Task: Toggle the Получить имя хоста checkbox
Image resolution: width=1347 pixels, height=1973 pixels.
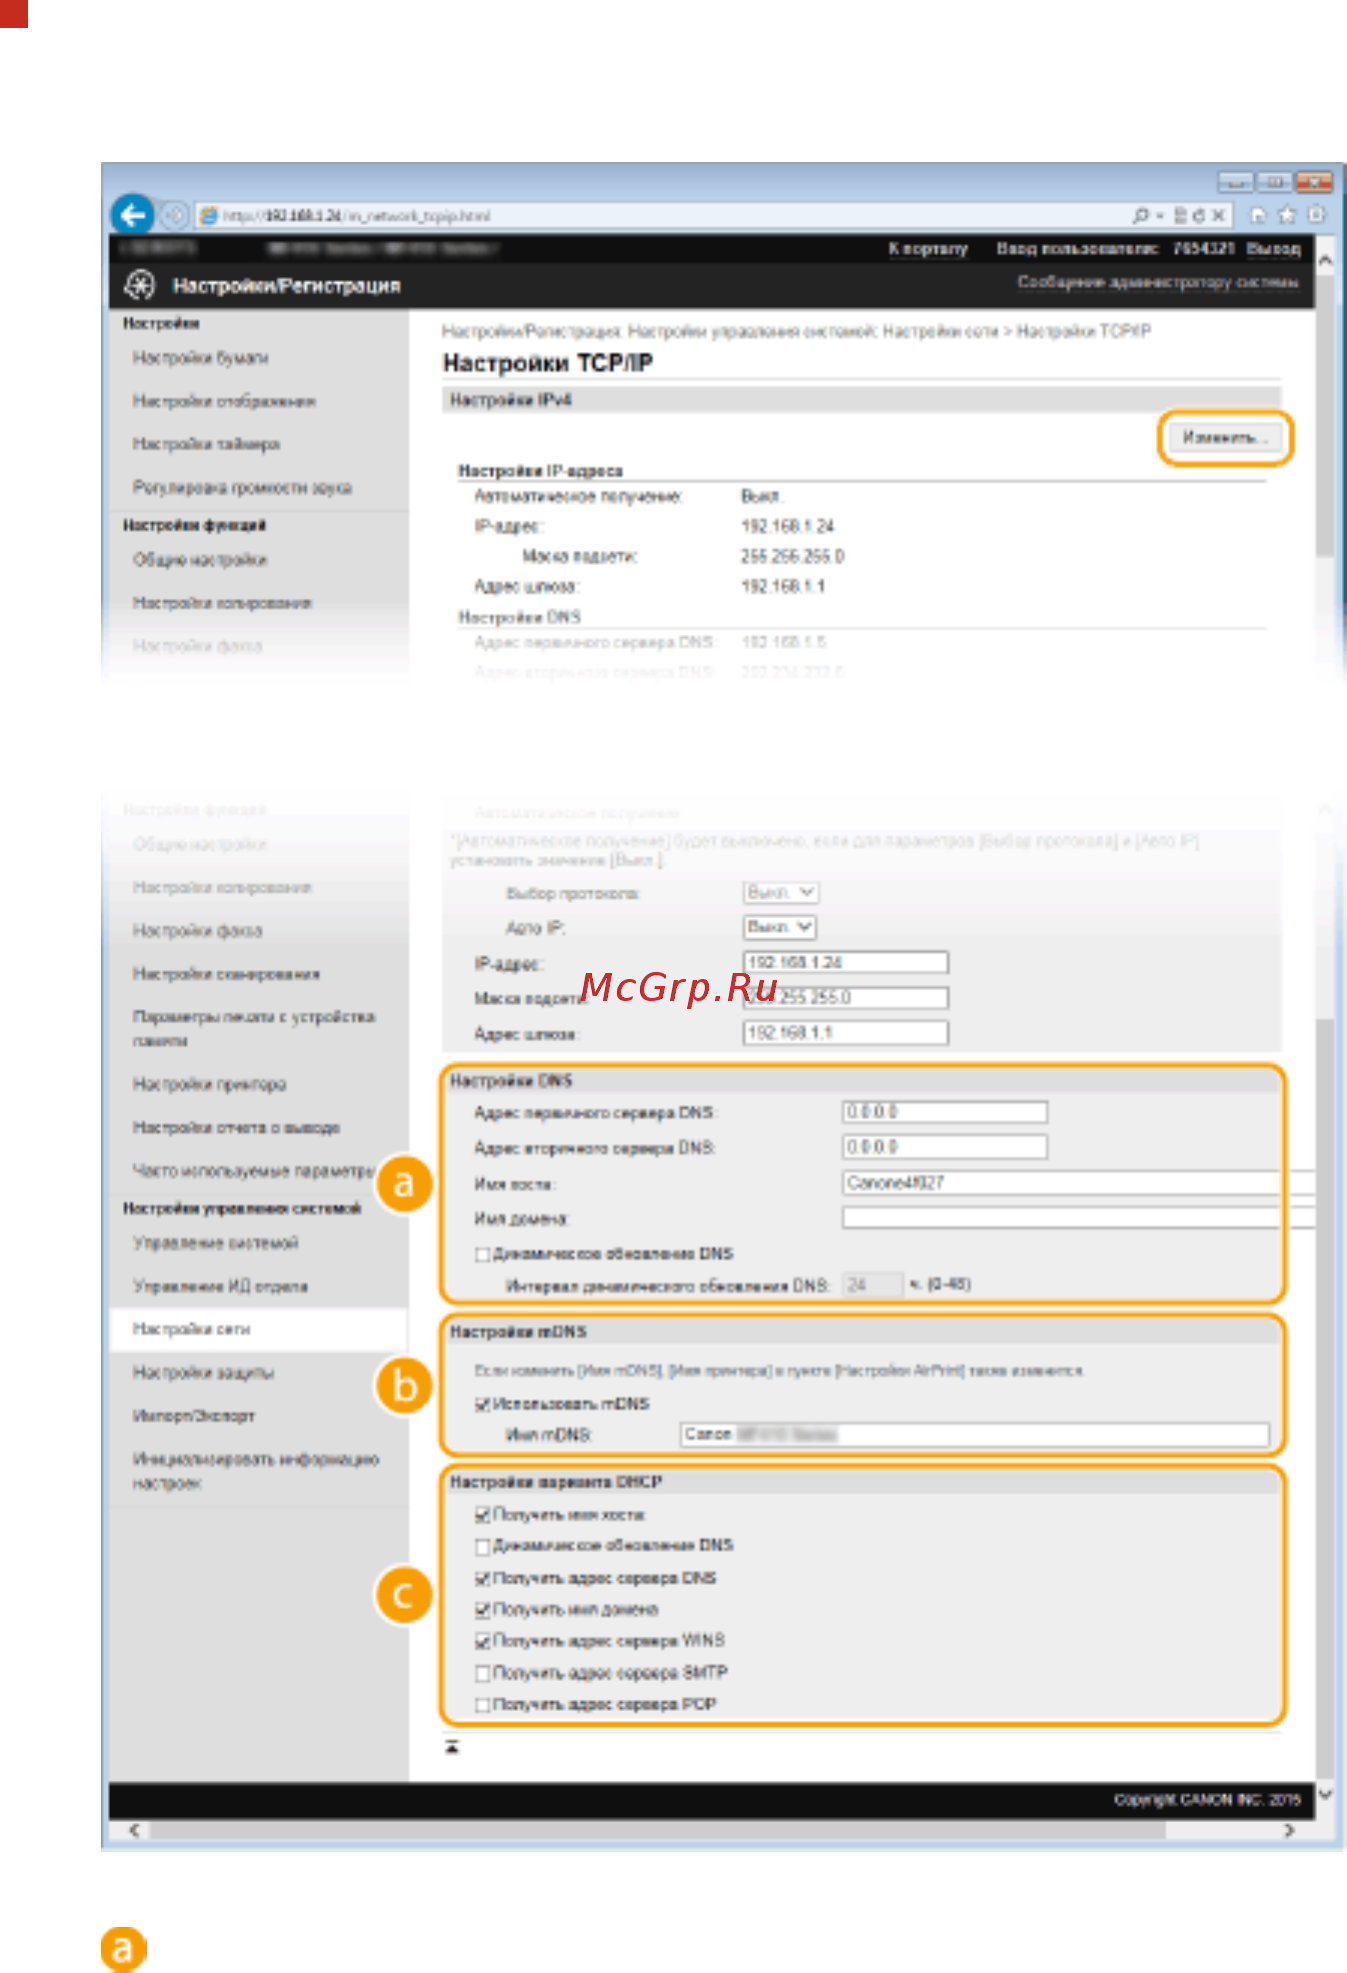Action: 483,1515
